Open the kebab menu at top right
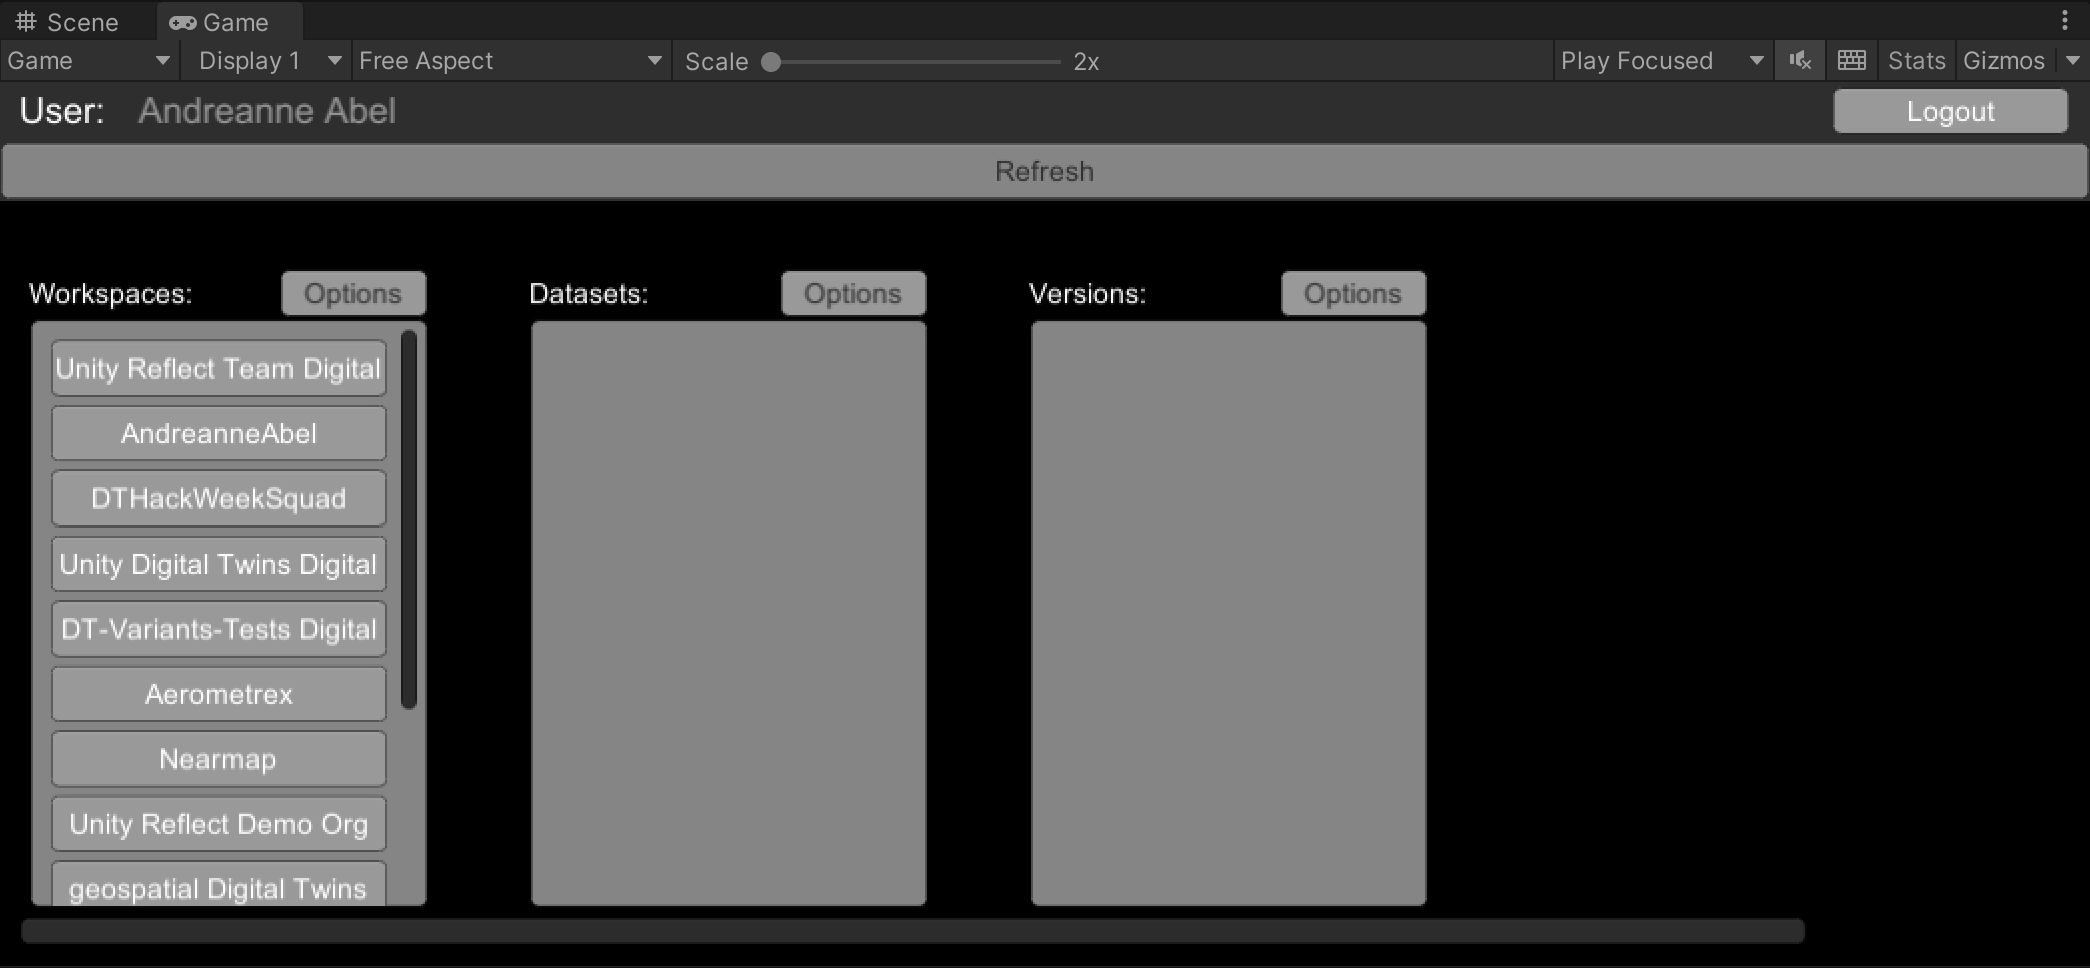Viewport: 2090px width, 968px height. click(x=2066, y=21)
